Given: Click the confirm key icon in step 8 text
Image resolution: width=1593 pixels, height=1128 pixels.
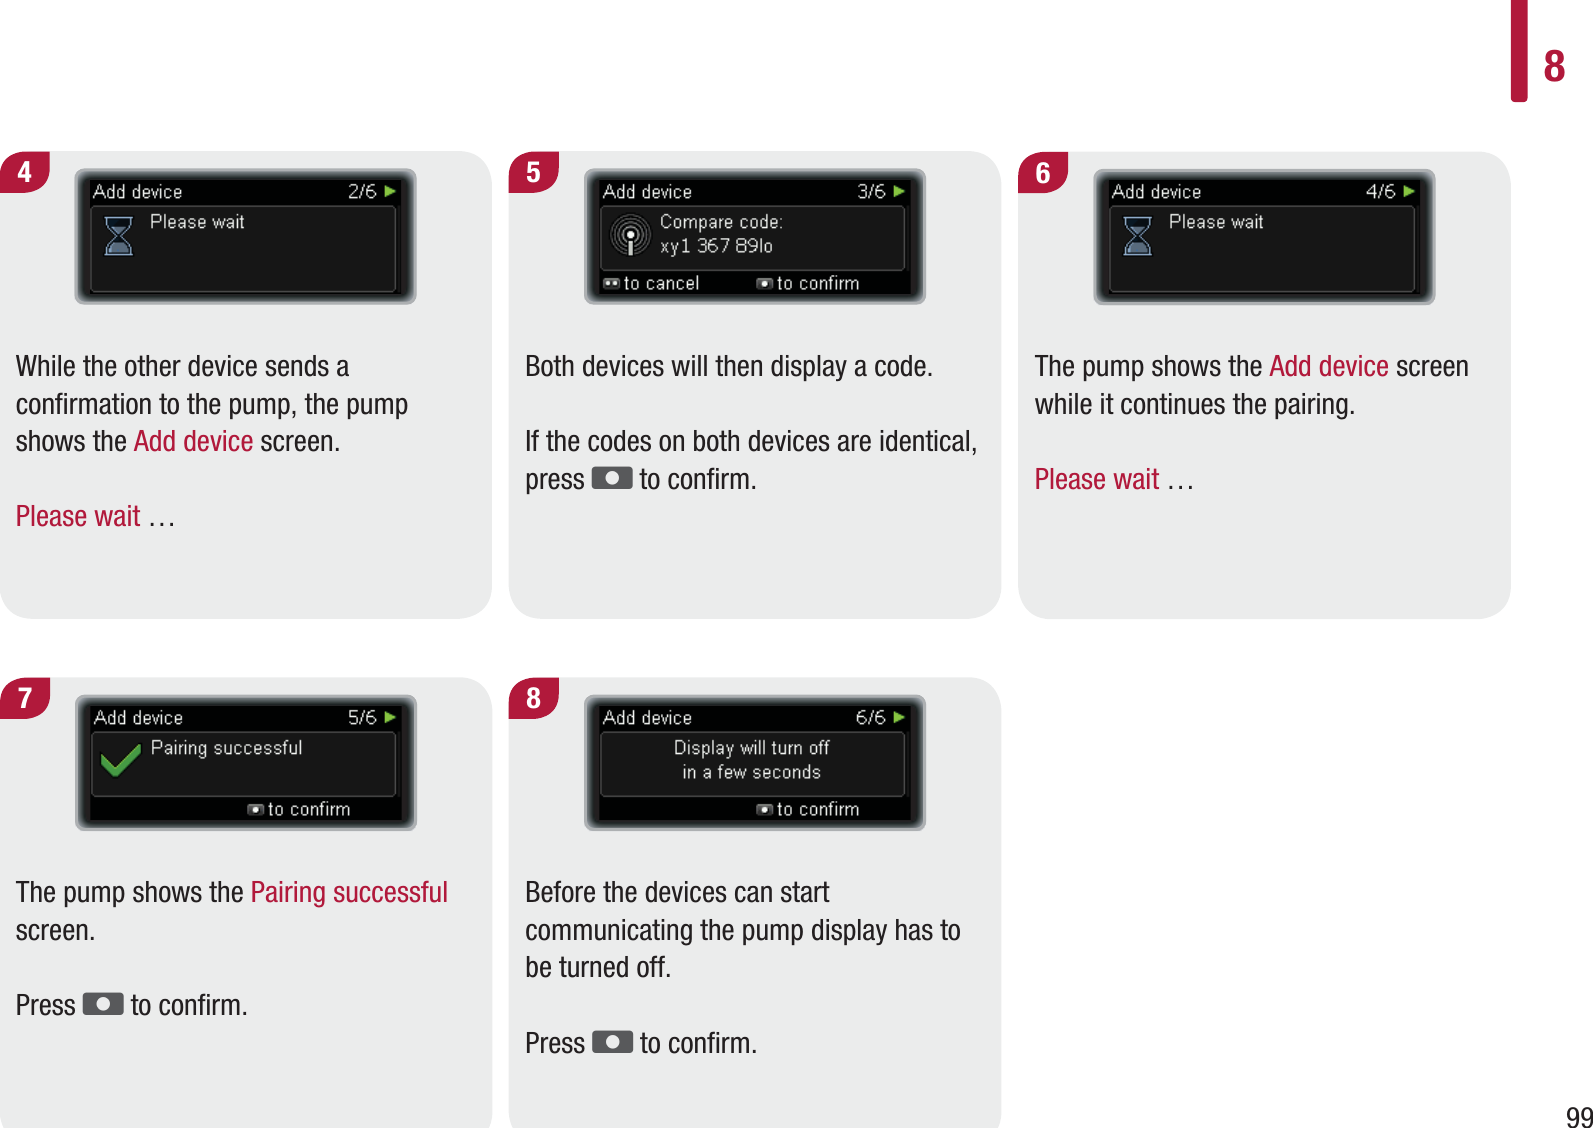Looking at the screenshot, I should click(x=612, y=1041).
